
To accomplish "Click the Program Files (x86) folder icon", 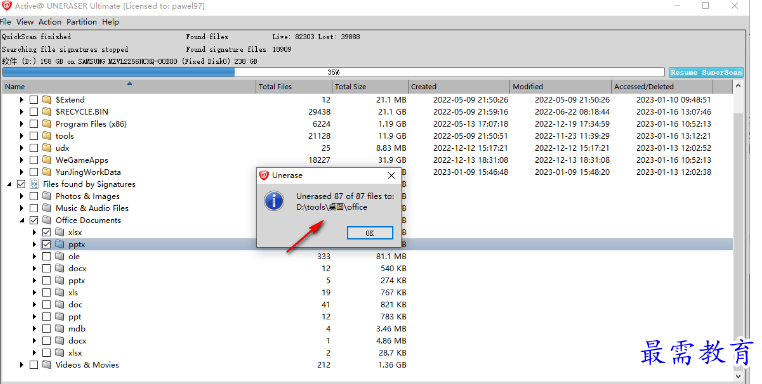I will tap(47, 124).
